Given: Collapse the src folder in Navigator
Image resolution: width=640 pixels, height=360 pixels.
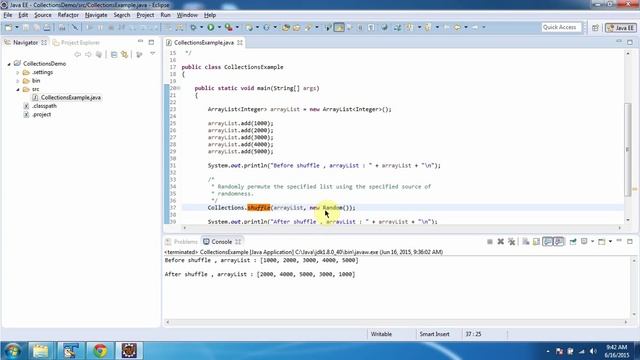Looking at the screenshot, I should tap(18, 89).
